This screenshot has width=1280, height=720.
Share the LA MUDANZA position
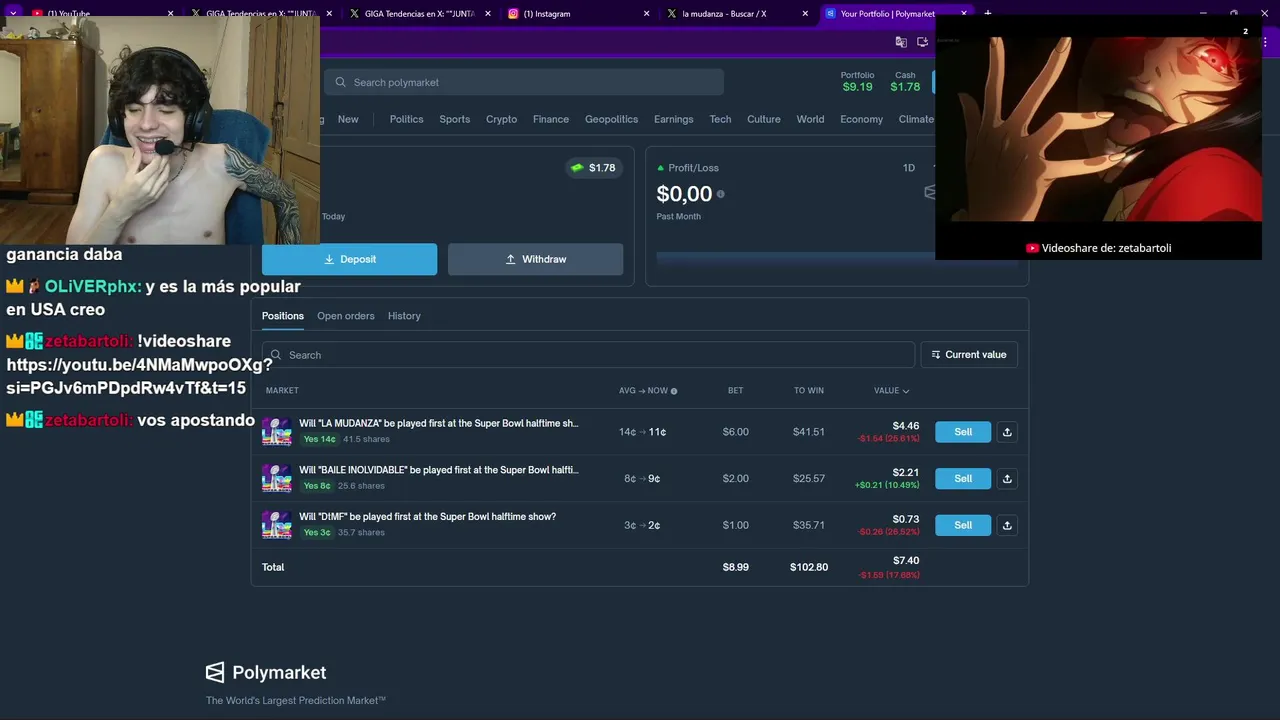pos(1007,432)
